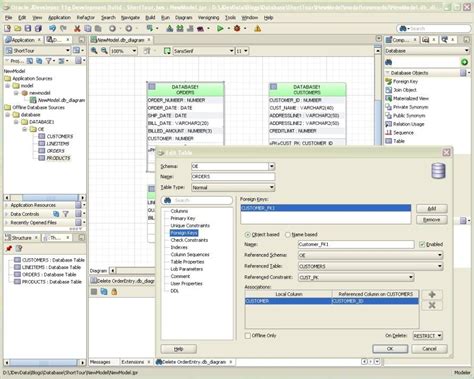Screen dimensions: 474x379
Task: Open the ShortTour application dropdown
Action: pyautogui.click(x=67, y=51)
